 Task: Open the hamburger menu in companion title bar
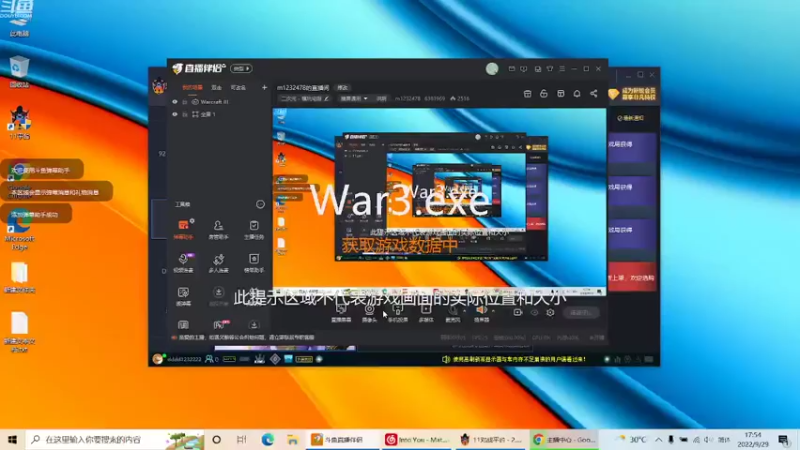(562, 69)
